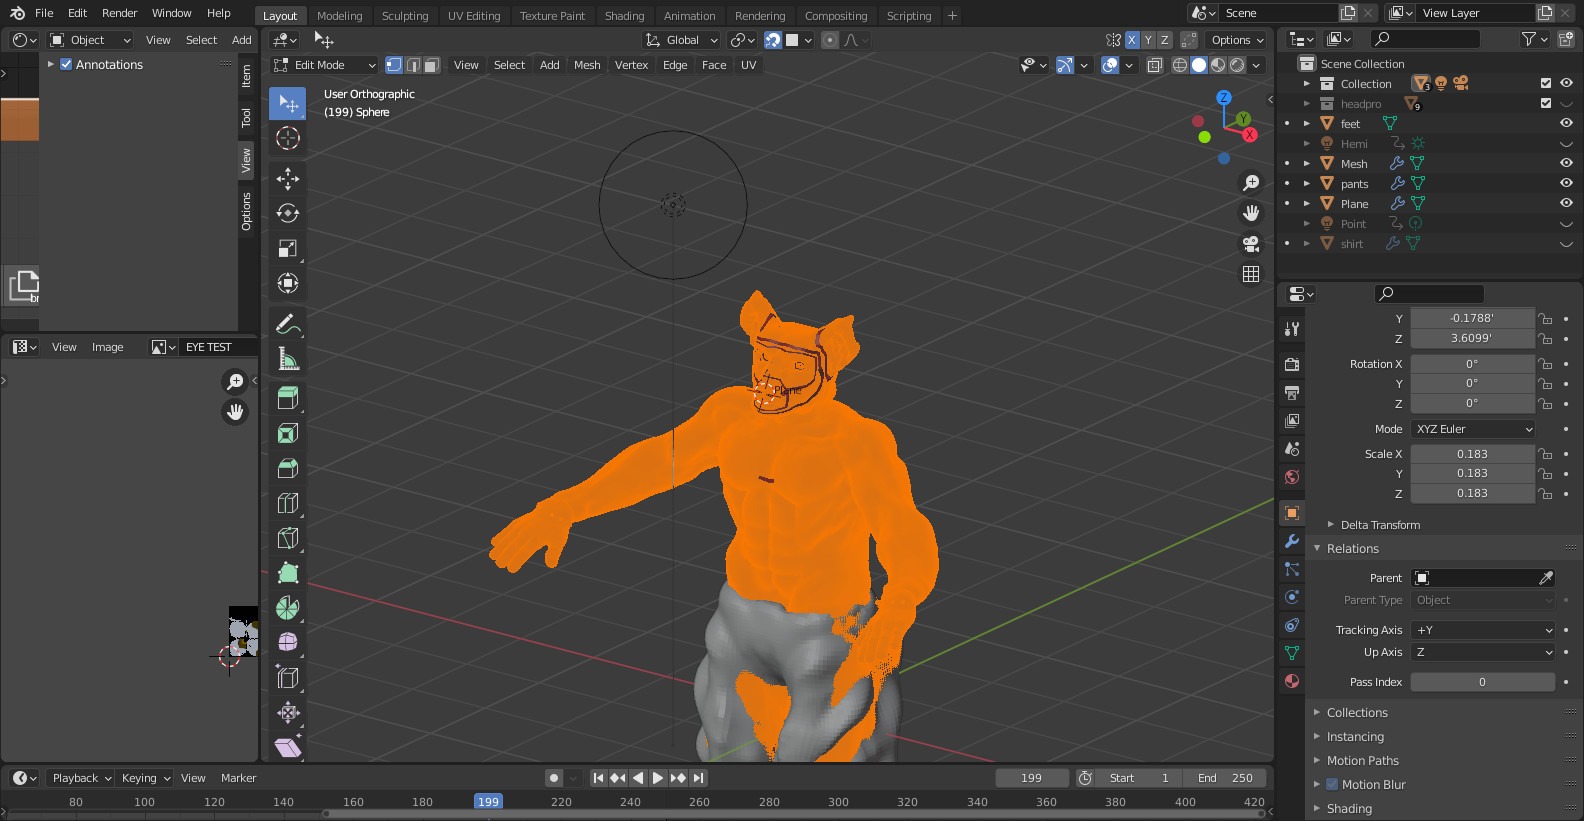Toggle camera view in viewport
Viewport: 1584px width, 821px height.
[x=1250, y=243]
